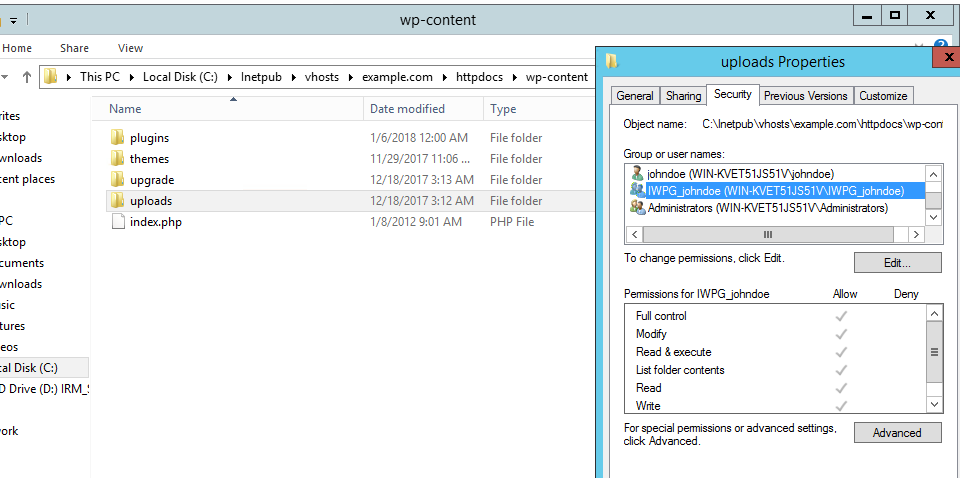This screenshot has height=478, width=960.
Task: Click the Full control Allow checkmark
Action: tap(841, 316)
